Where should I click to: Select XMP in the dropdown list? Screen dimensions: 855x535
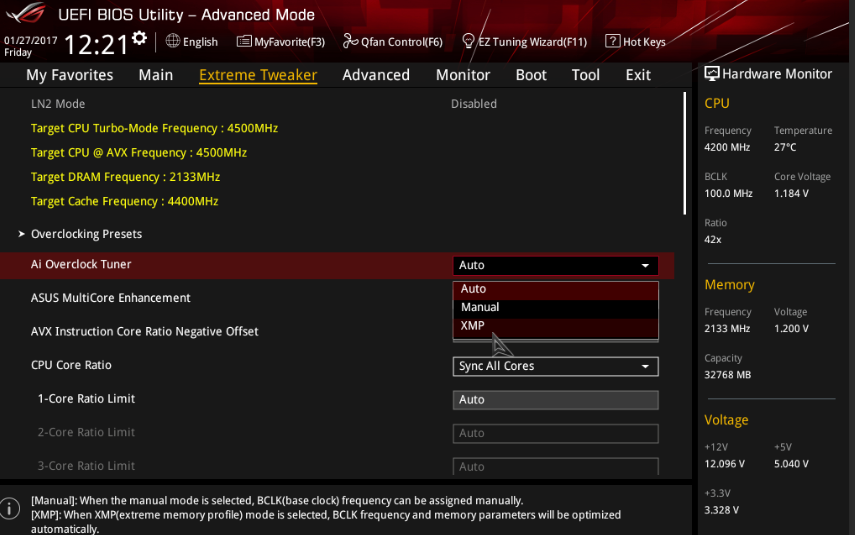tap(555, 326)
